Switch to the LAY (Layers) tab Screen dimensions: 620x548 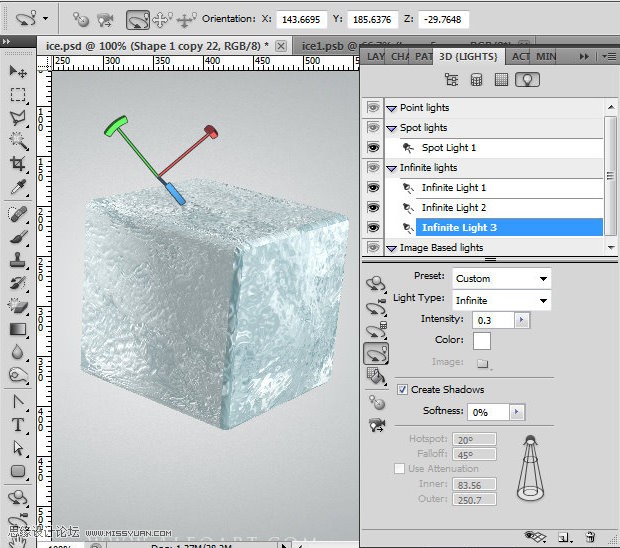click(375, 57)
